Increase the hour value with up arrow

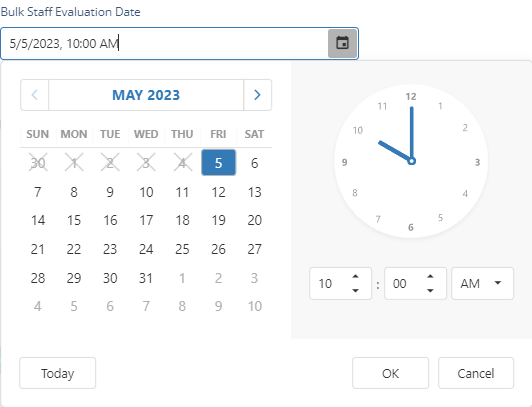click(355, 276)
